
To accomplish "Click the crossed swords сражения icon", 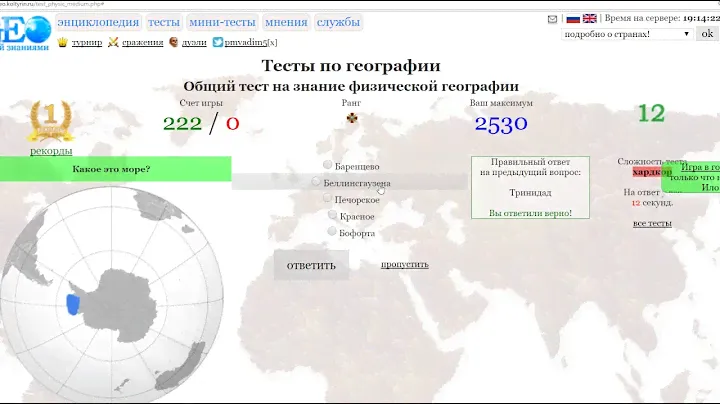I will pos(114,42).
